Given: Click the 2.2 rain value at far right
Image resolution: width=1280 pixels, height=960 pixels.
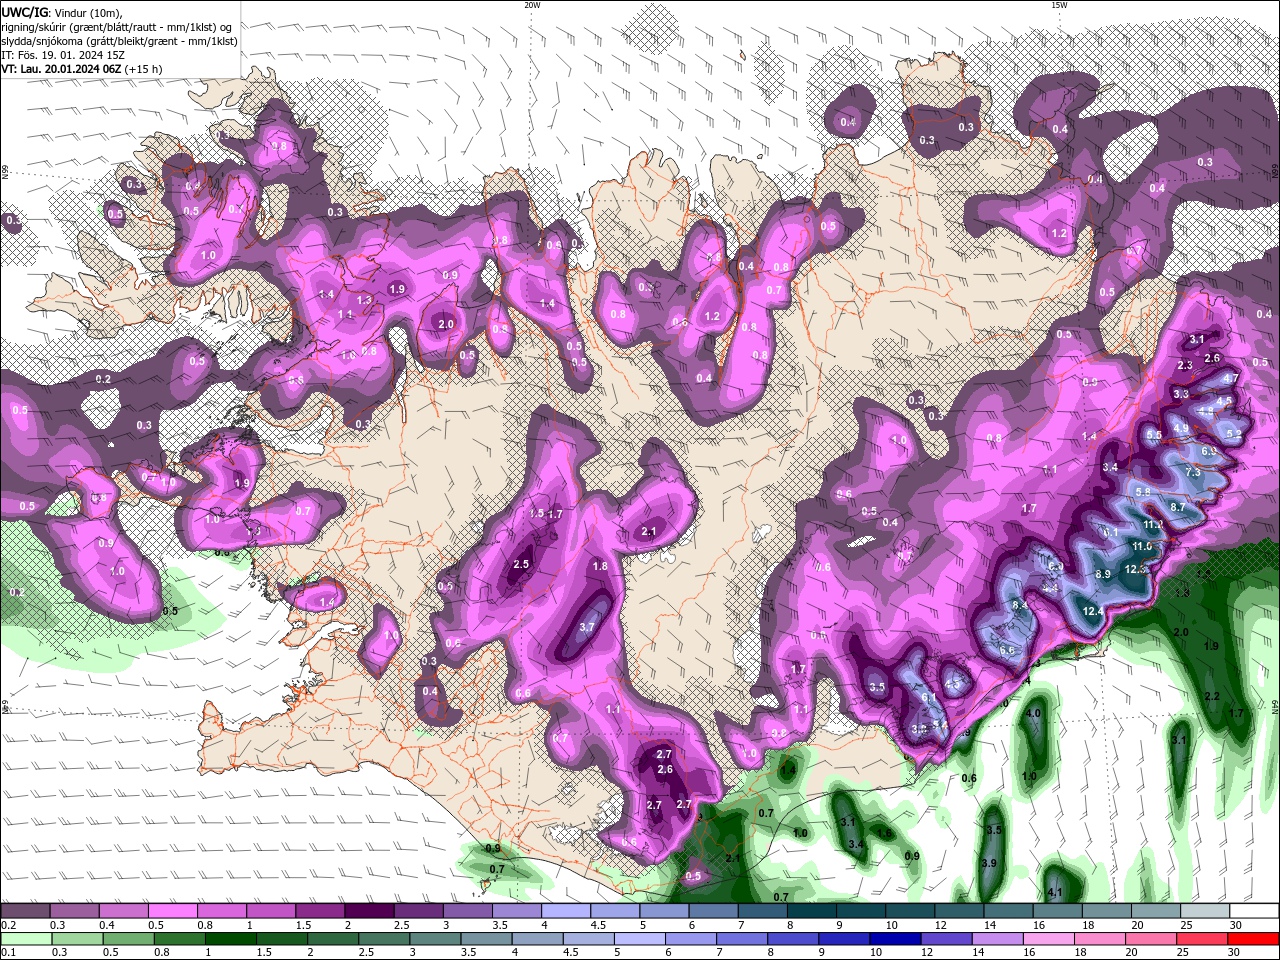Looking at the screenshot, I should point(1212,696).
